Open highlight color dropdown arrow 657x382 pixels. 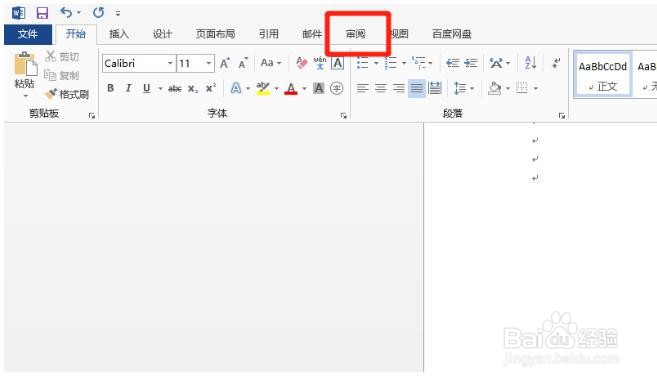point(277,89)
